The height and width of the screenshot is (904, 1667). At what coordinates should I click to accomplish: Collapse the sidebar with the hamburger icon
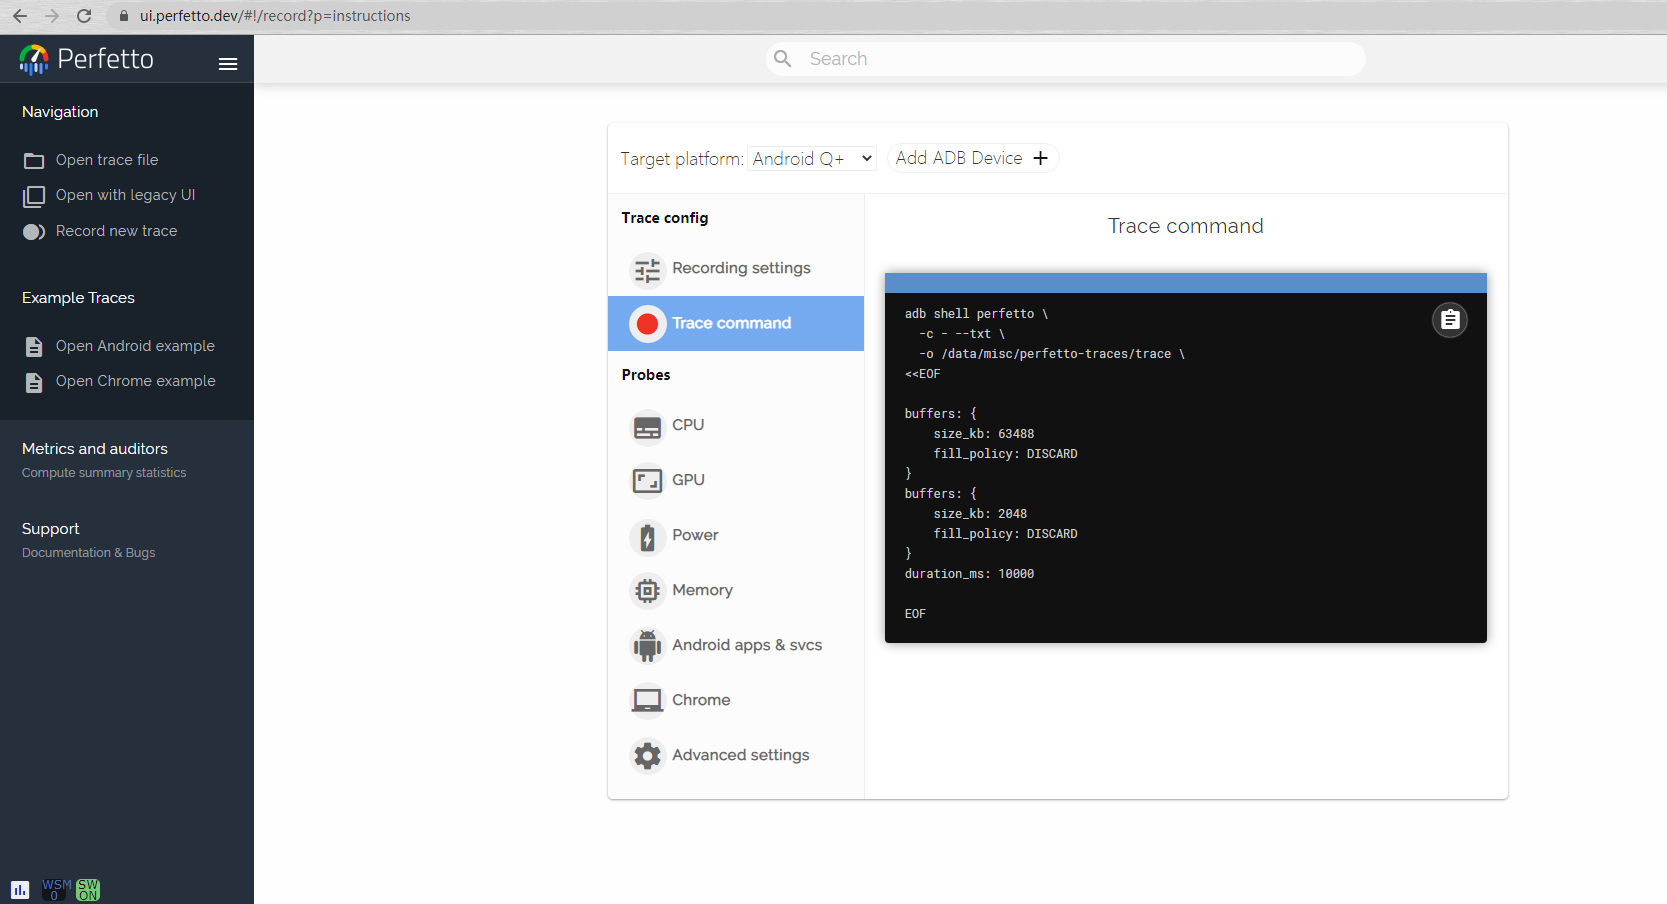[228, 63]
